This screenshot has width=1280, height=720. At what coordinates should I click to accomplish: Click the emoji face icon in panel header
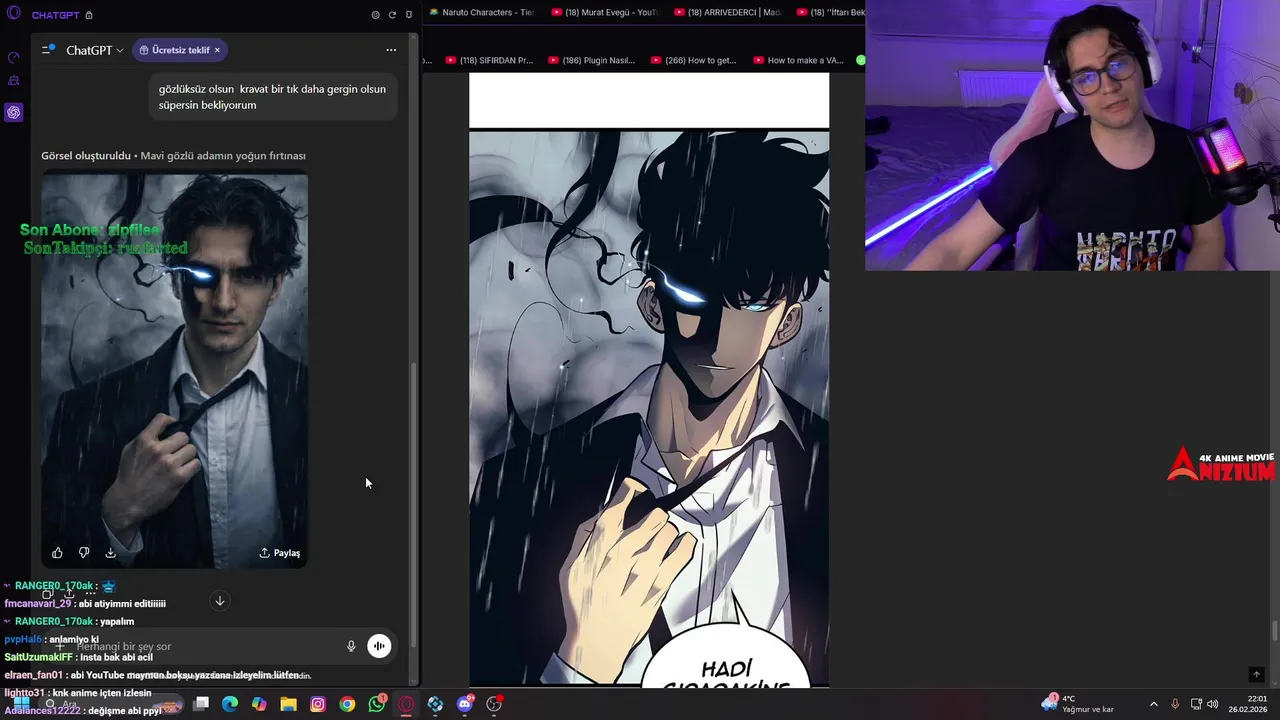(375, 15)
